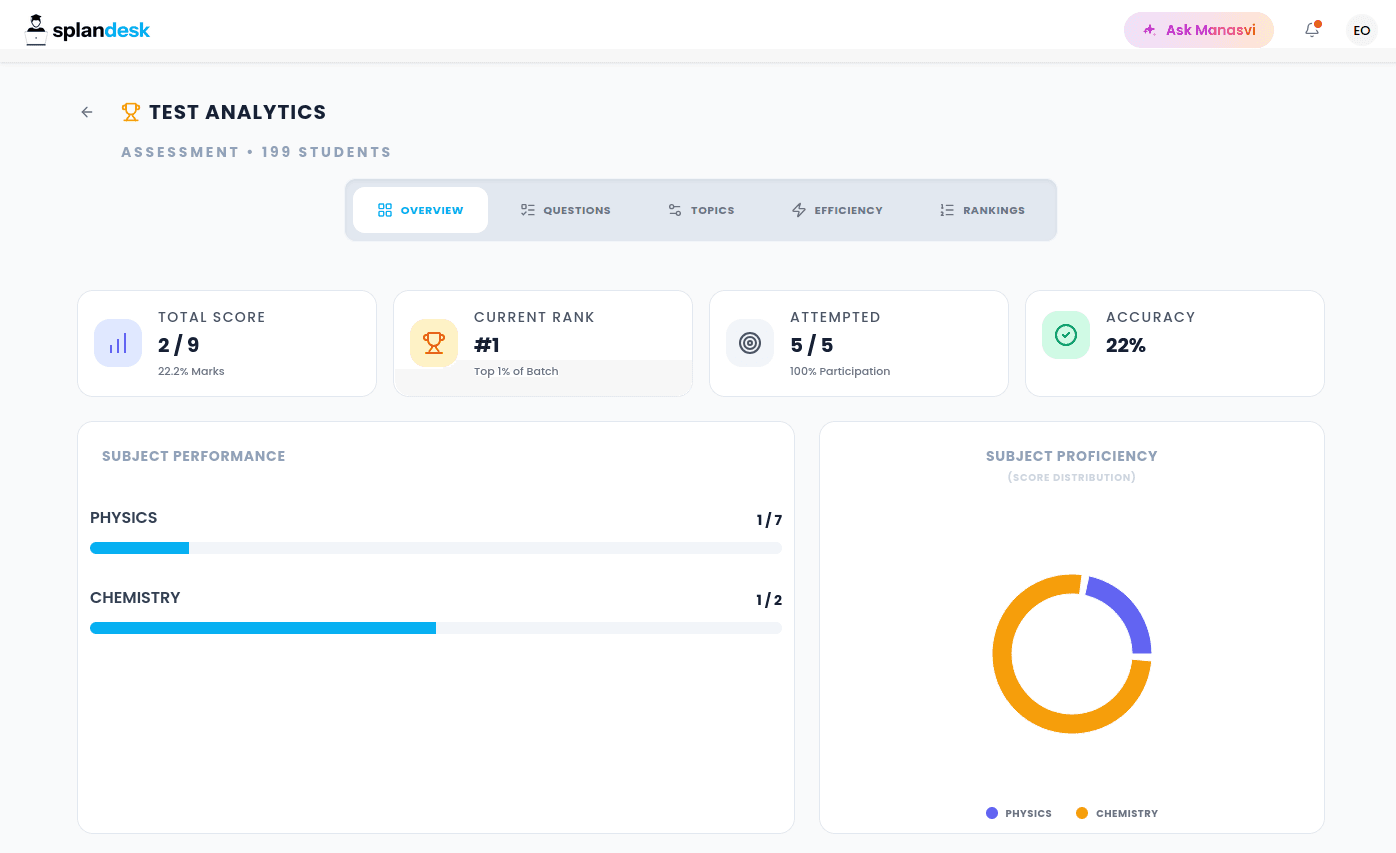Viewport: 1396px width, 853px height.
Task: Open the Rankings tab
Action: (981, 210)
